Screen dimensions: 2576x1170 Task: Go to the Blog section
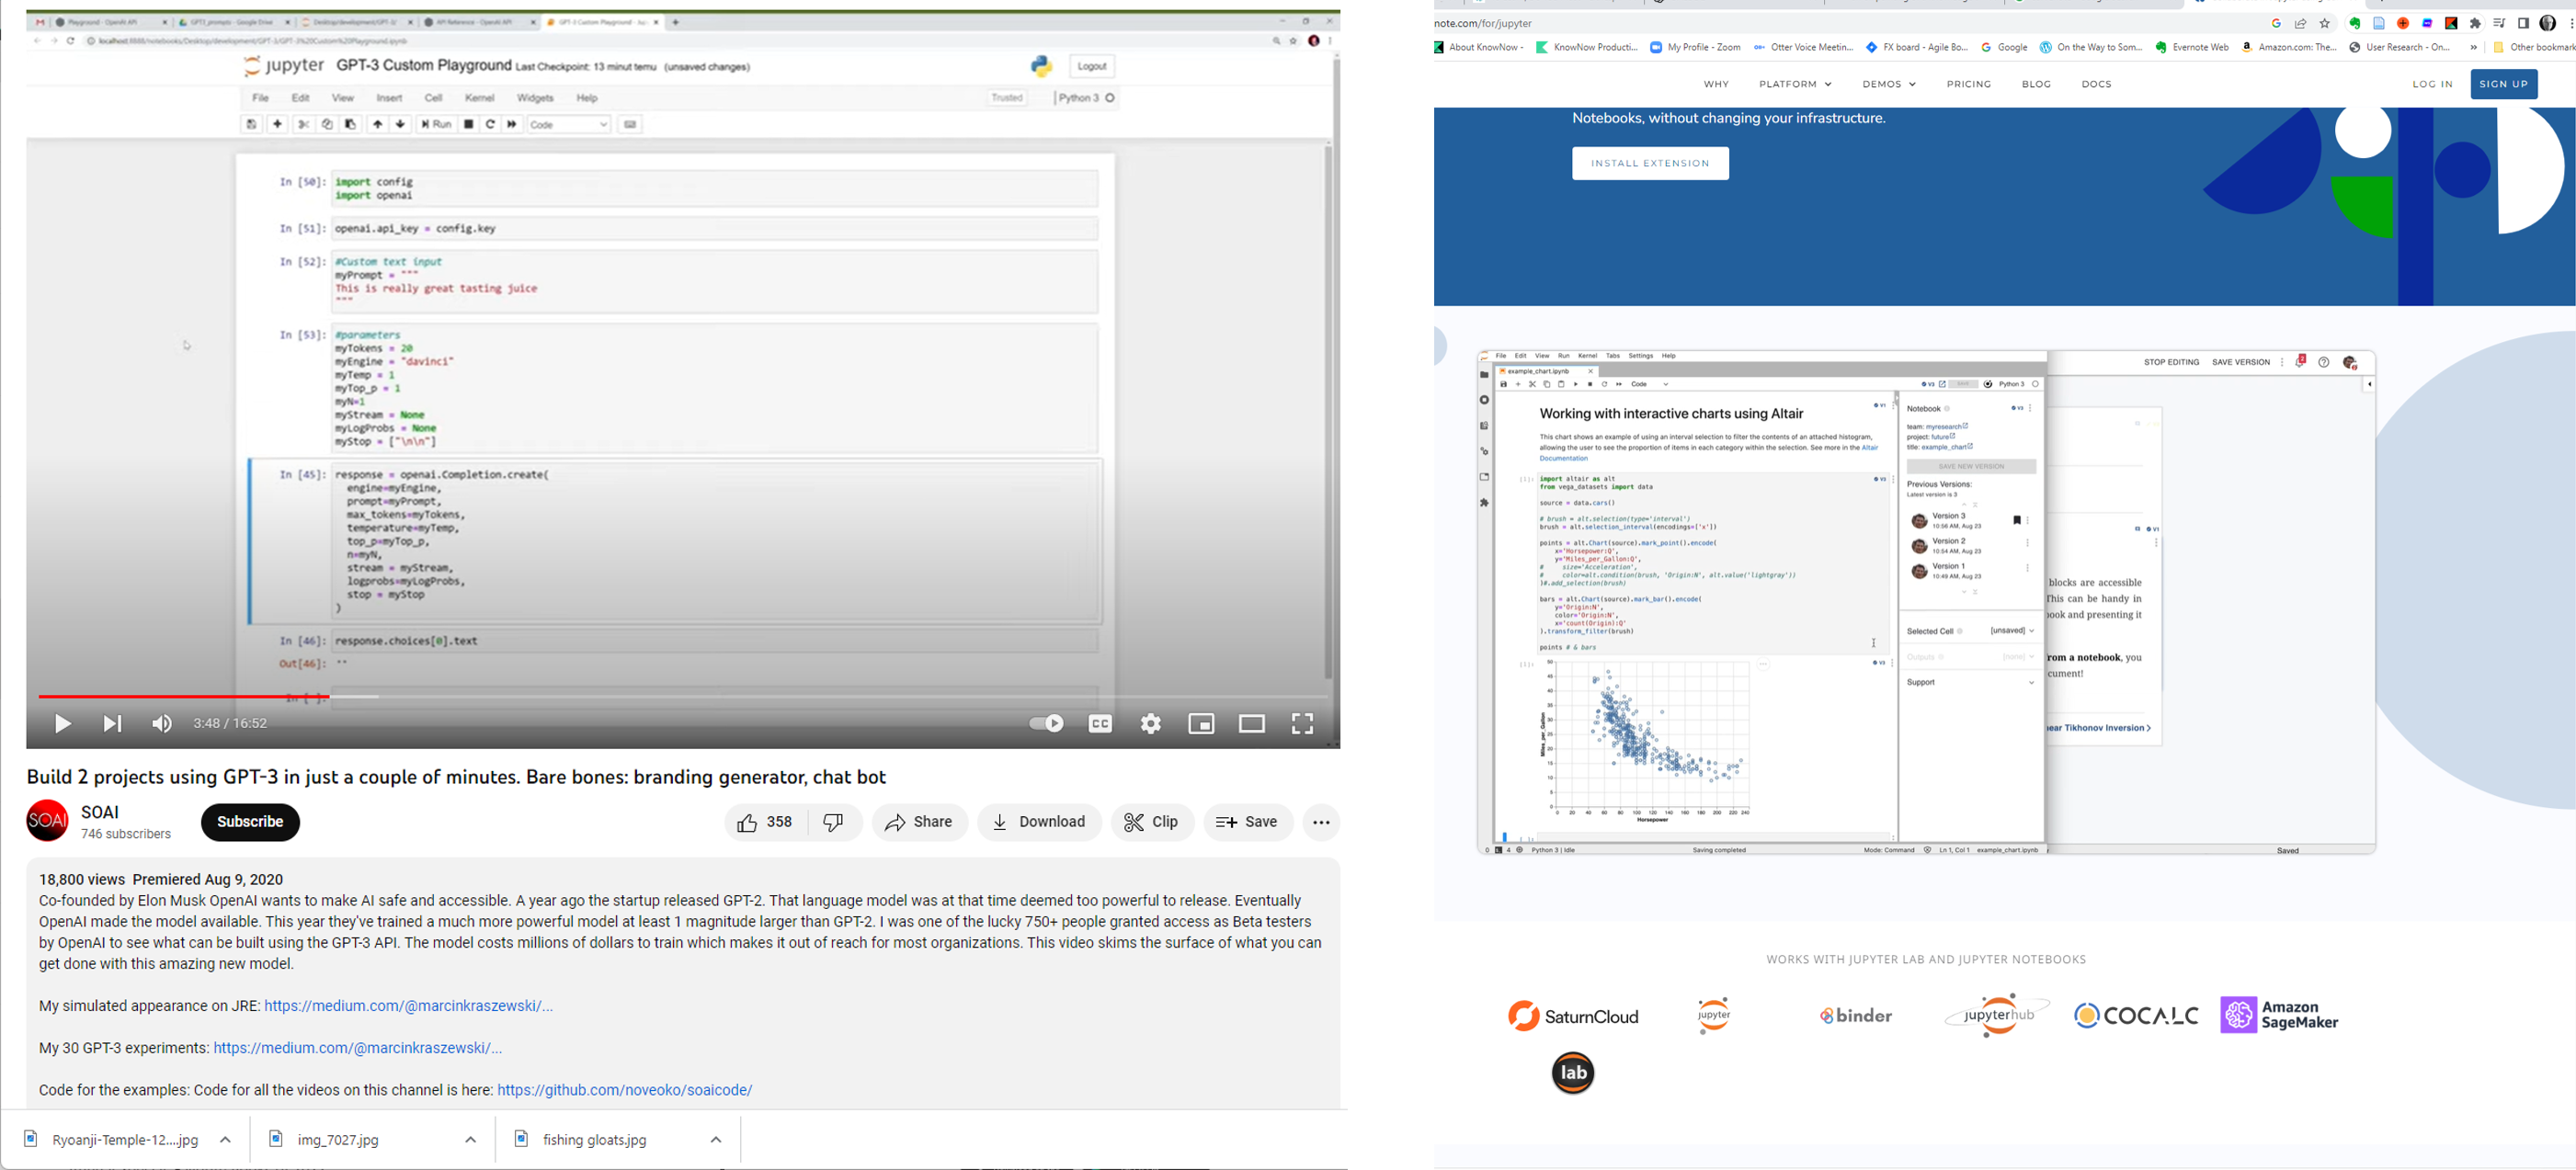coord(2036,85)
